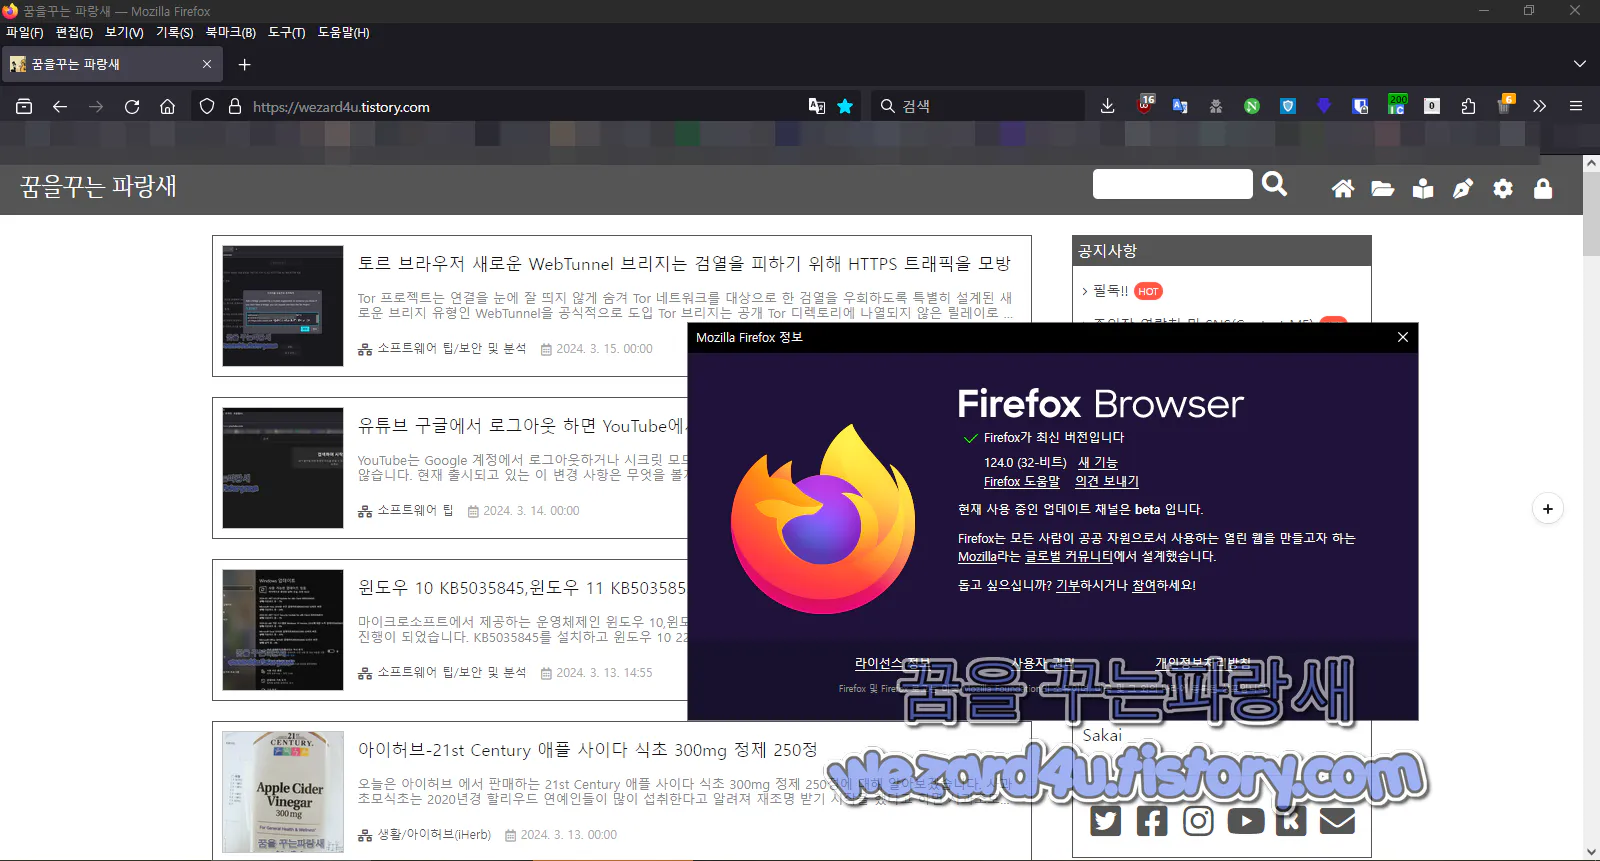This screenshot has height=861, width=1600.
Task: Close the 꿈을꾸는 파랑새 tab
Action: [207, 64]
